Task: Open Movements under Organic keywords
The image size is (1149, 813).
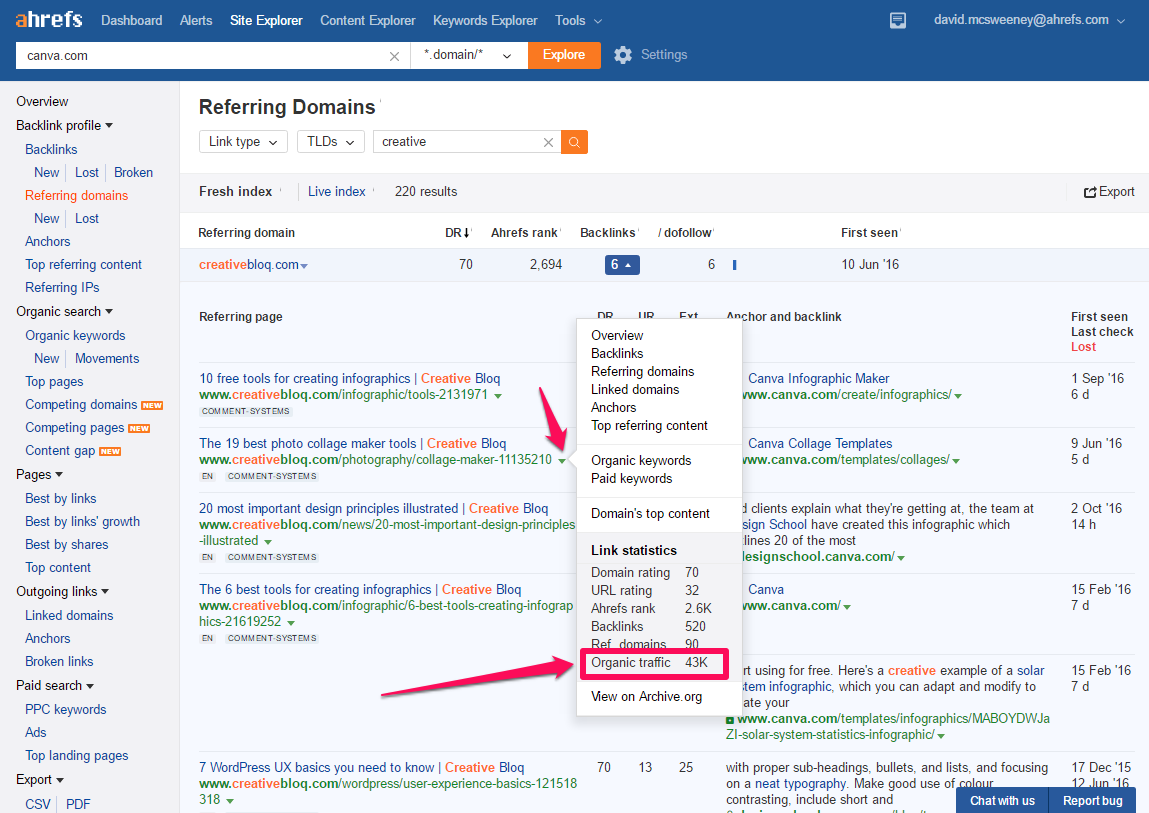Action: click(x=107, y=358)
